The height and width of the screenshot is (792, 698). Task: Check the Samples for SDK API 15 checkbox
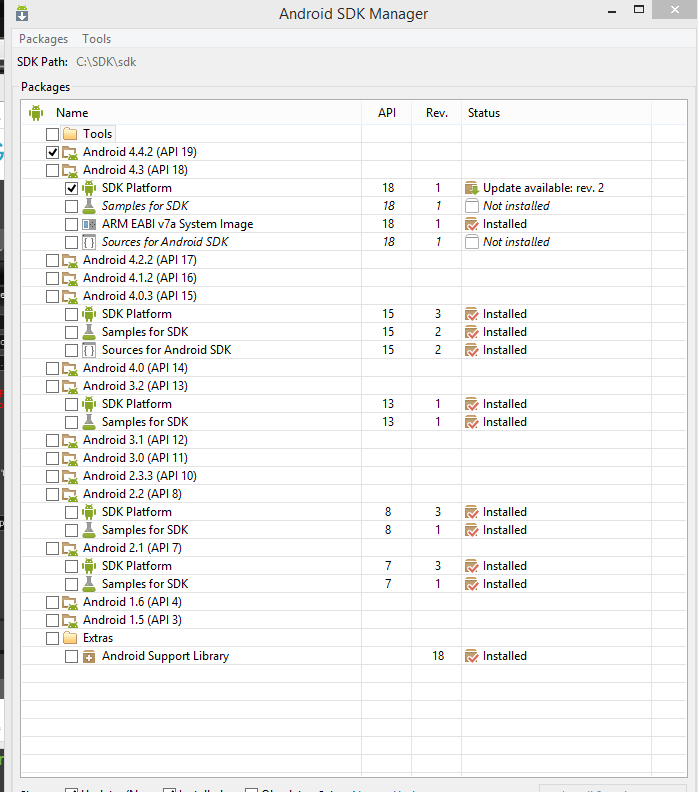[71, 332]
